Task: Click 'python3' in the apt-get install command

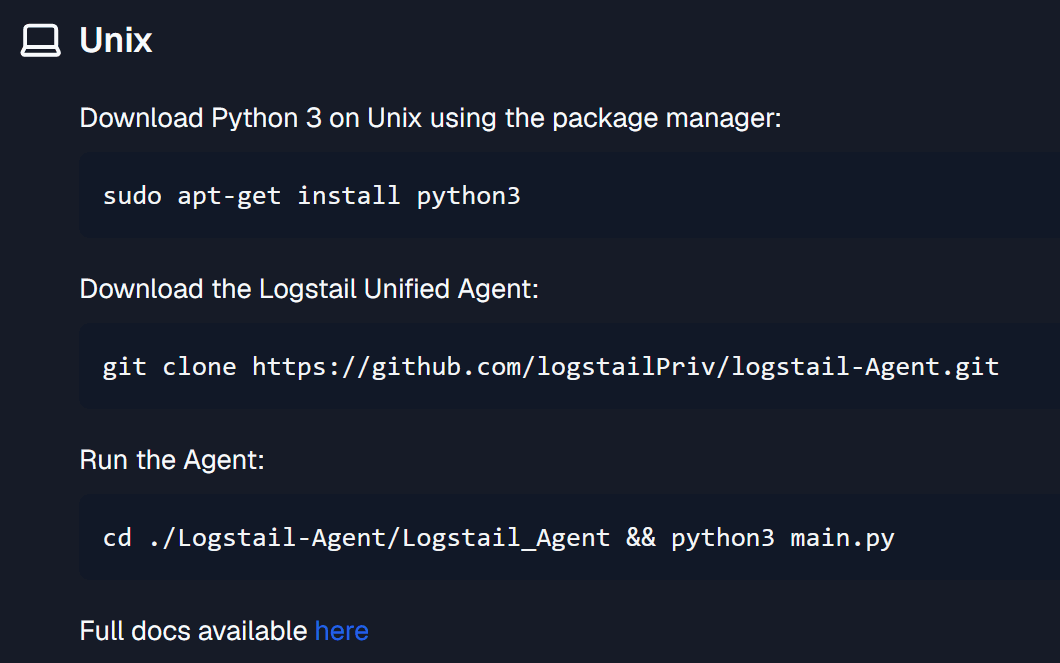Action: (468, 197)
